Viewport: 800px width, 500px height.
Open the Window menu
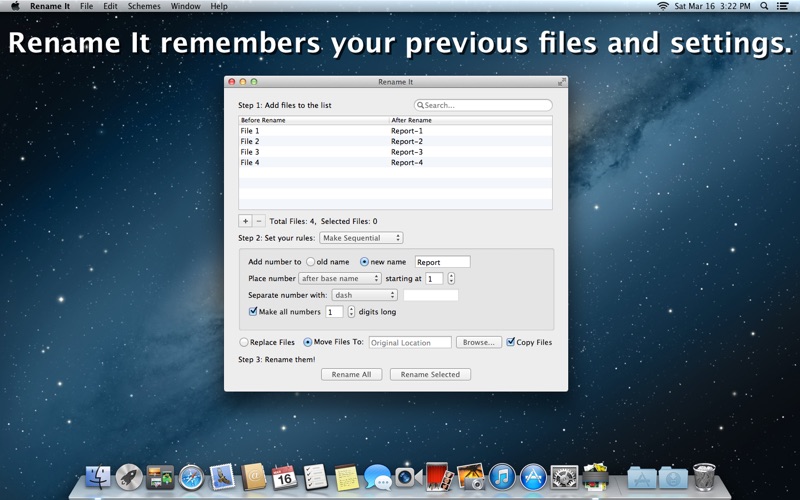(x=185, y=6)
